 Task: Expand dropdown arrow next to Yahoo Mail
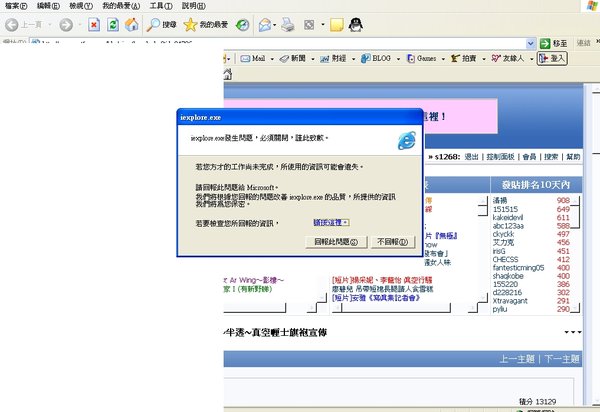click(x=272, y=59)
